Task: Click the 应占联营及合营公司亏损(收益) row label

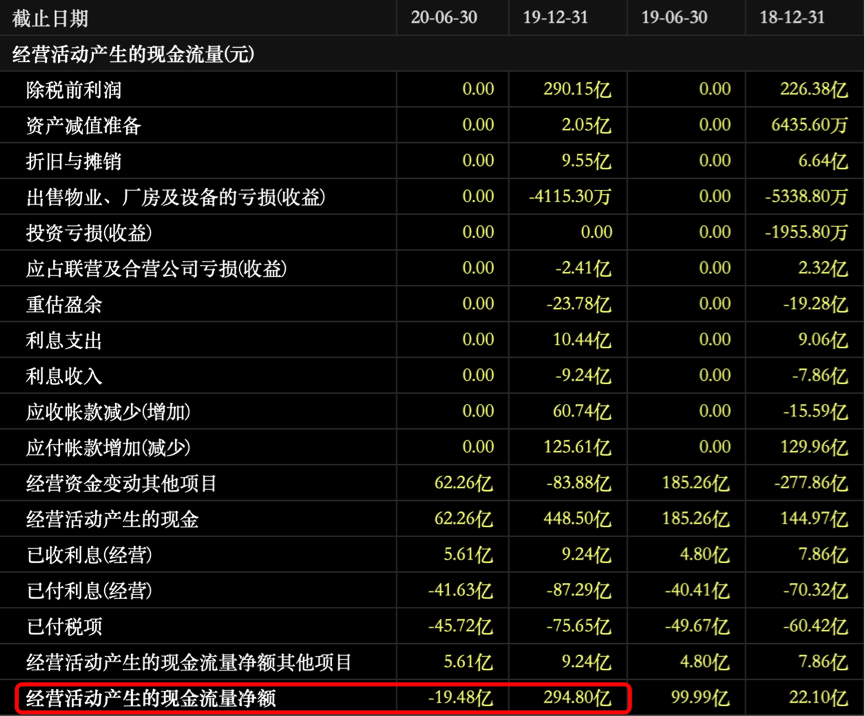Action: tap(156, 269)
